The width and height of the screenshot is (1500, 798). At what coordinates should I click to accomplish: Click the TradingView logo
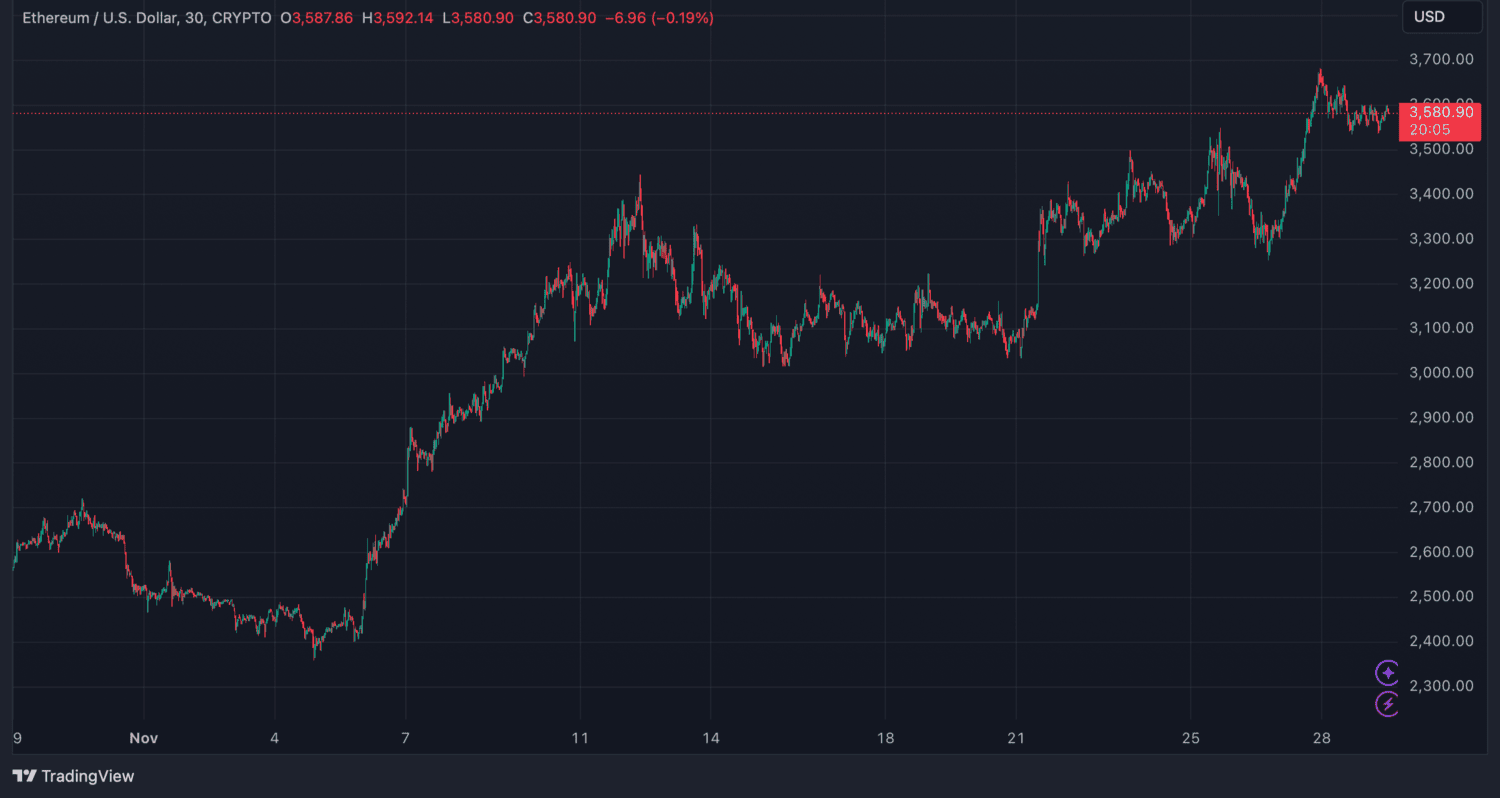pyautogui.click(x=73, y=776)
